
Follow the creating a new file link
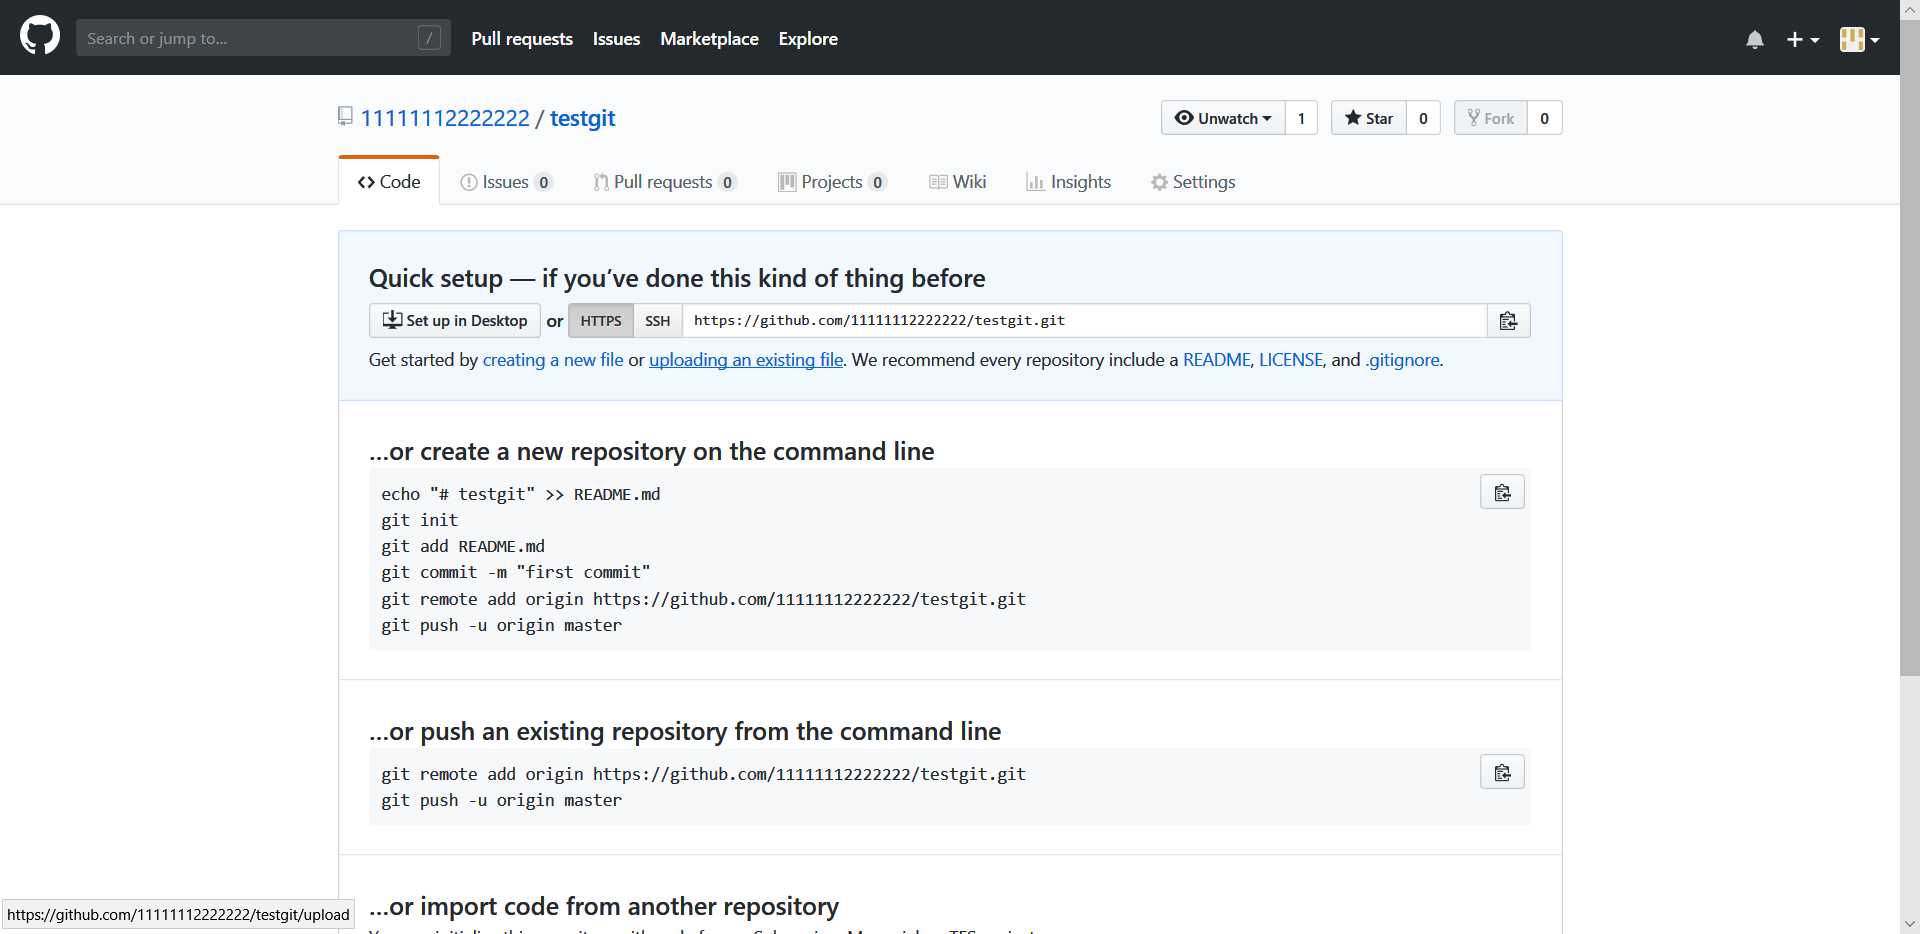tap(553, 360)
